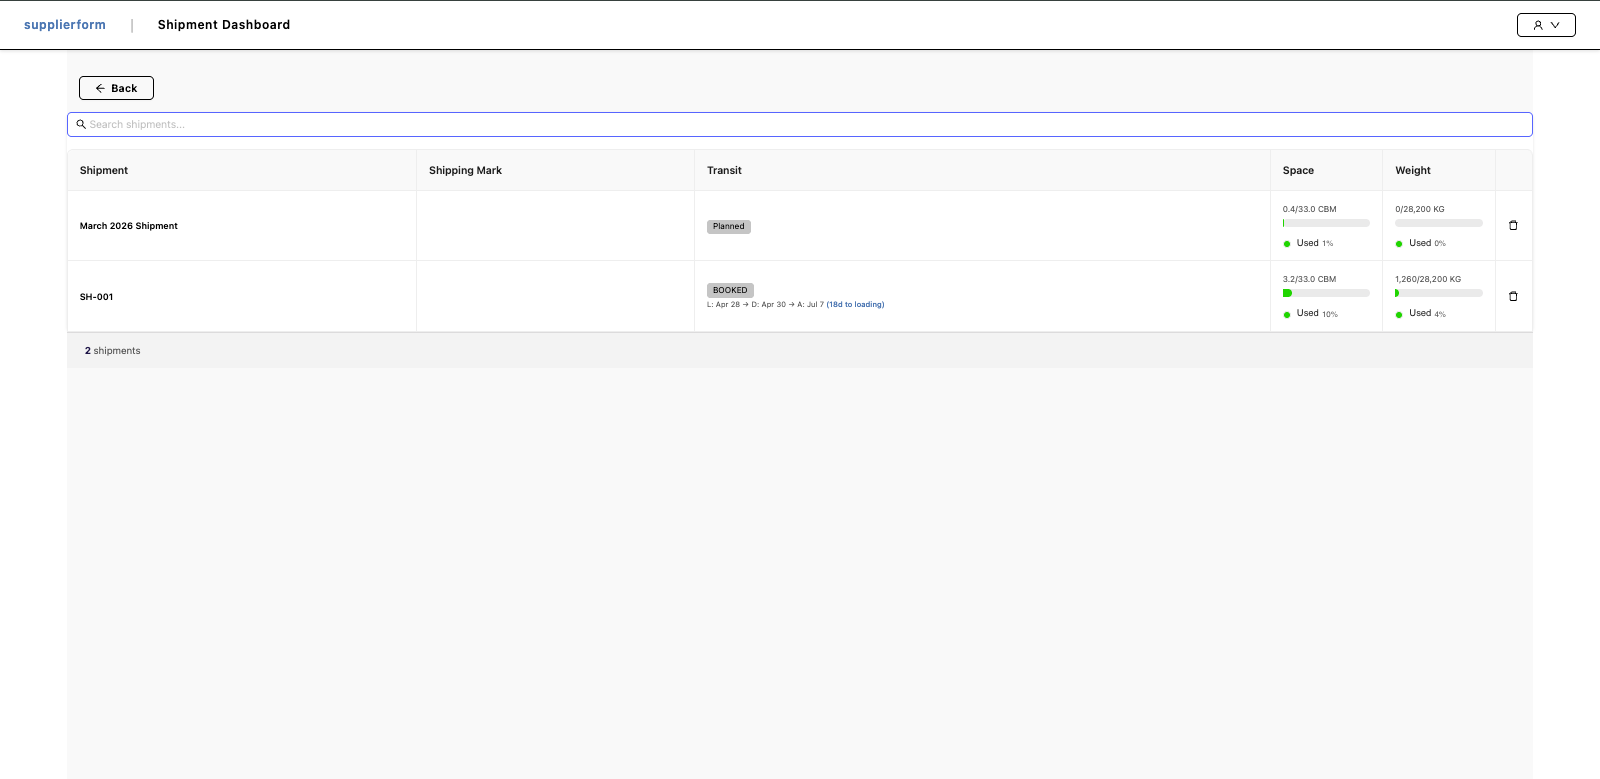Click the 2 shipments count footer

(113, 351)
